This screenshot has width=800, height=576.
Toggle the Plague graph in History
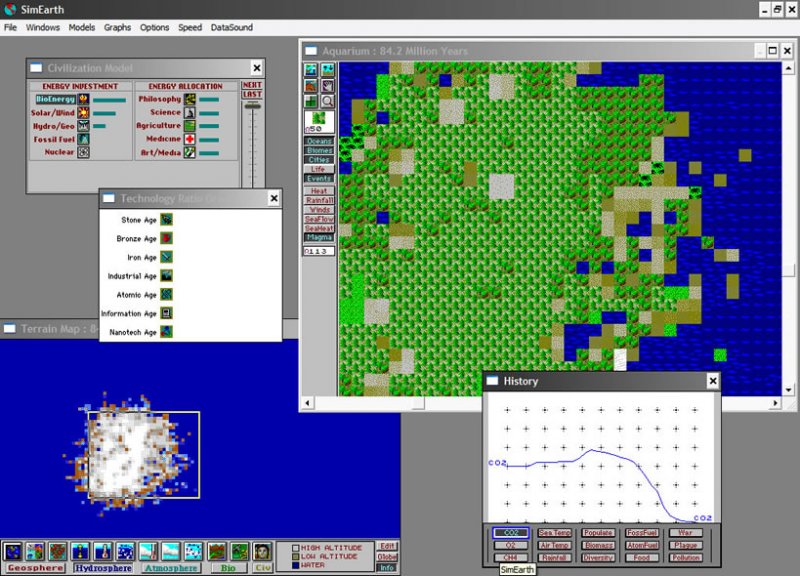click(686, 545)
